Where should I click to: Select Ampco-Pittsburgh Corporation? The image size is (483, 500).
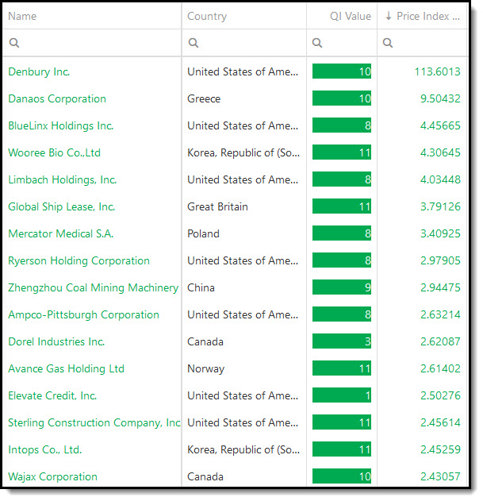(x=84, y=315)
